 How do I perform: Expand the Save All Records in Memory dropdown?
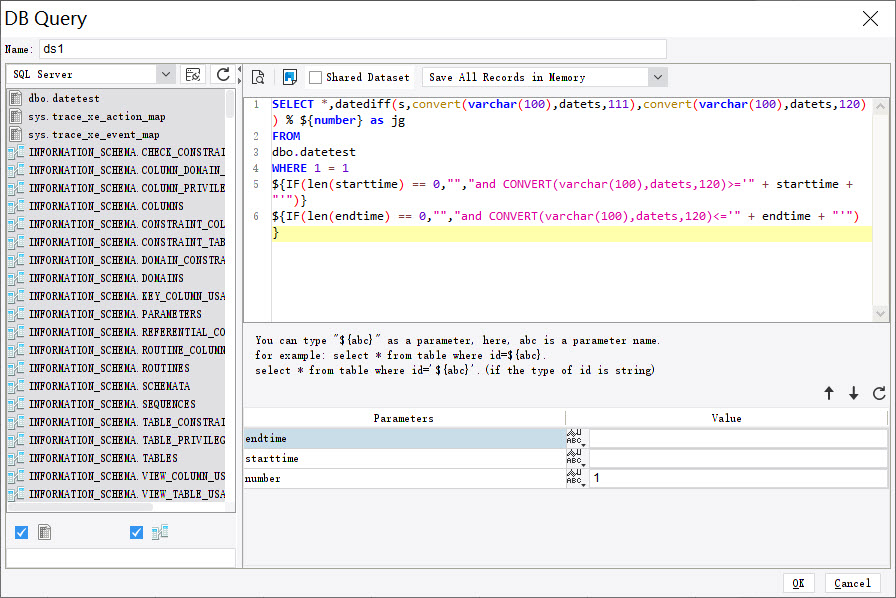click(x=657, y=77)
